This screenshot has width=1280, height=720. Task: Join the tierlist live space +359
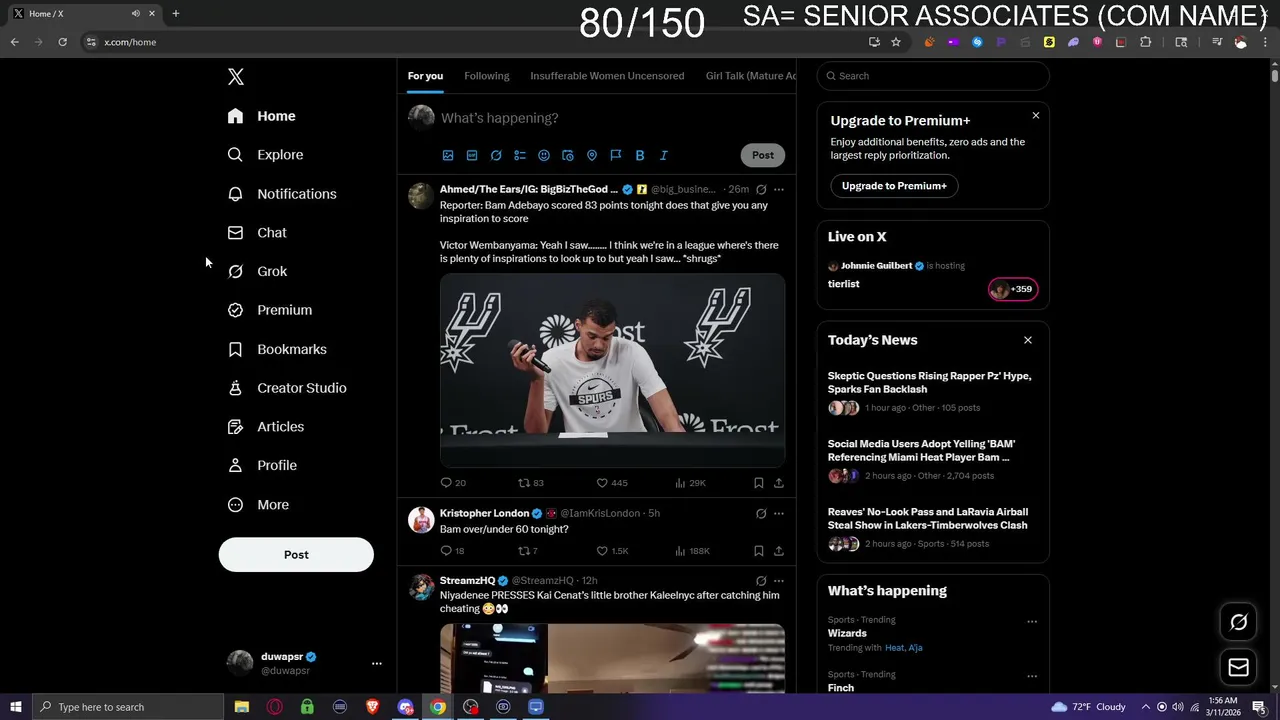1013,289
